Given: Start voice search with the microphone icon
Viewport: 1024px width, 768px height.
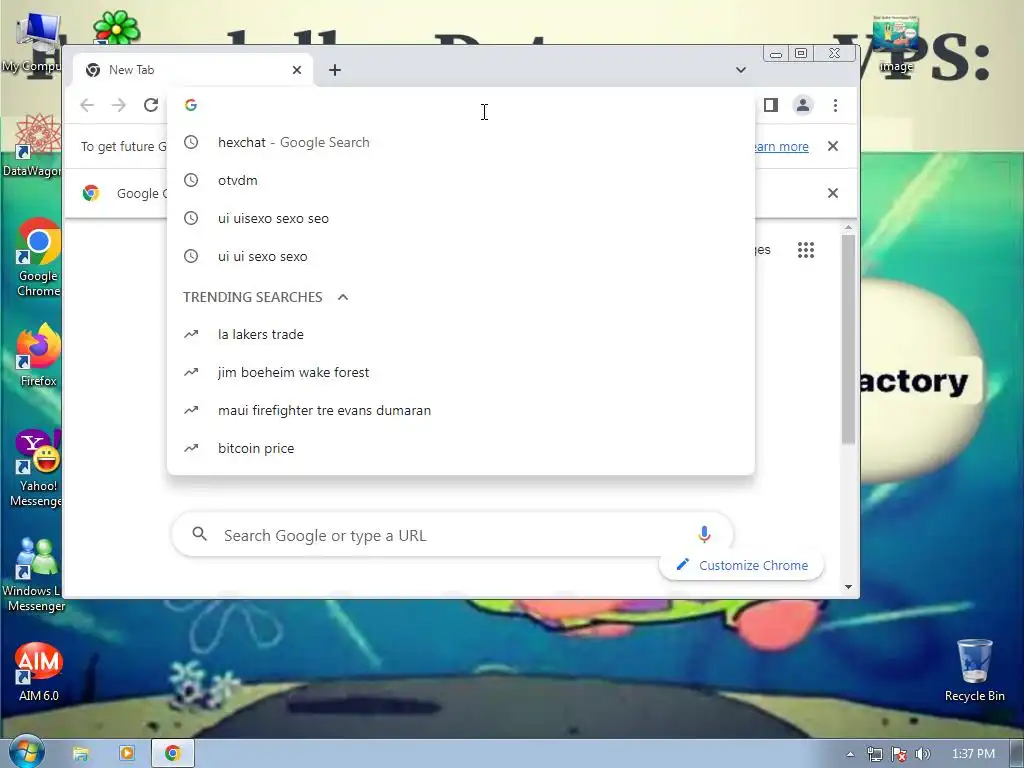Looking at the screenshot, I should tap(704, 535).
